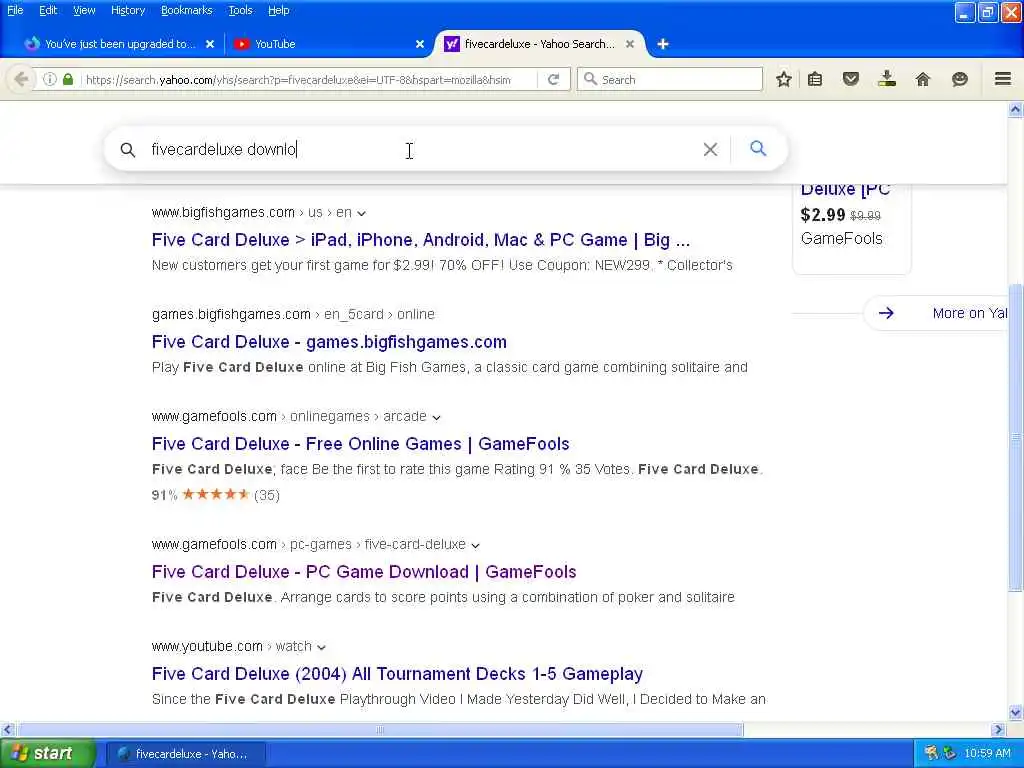Open the View menu
Screen dimensions: 1024x768
coord(84,10)
